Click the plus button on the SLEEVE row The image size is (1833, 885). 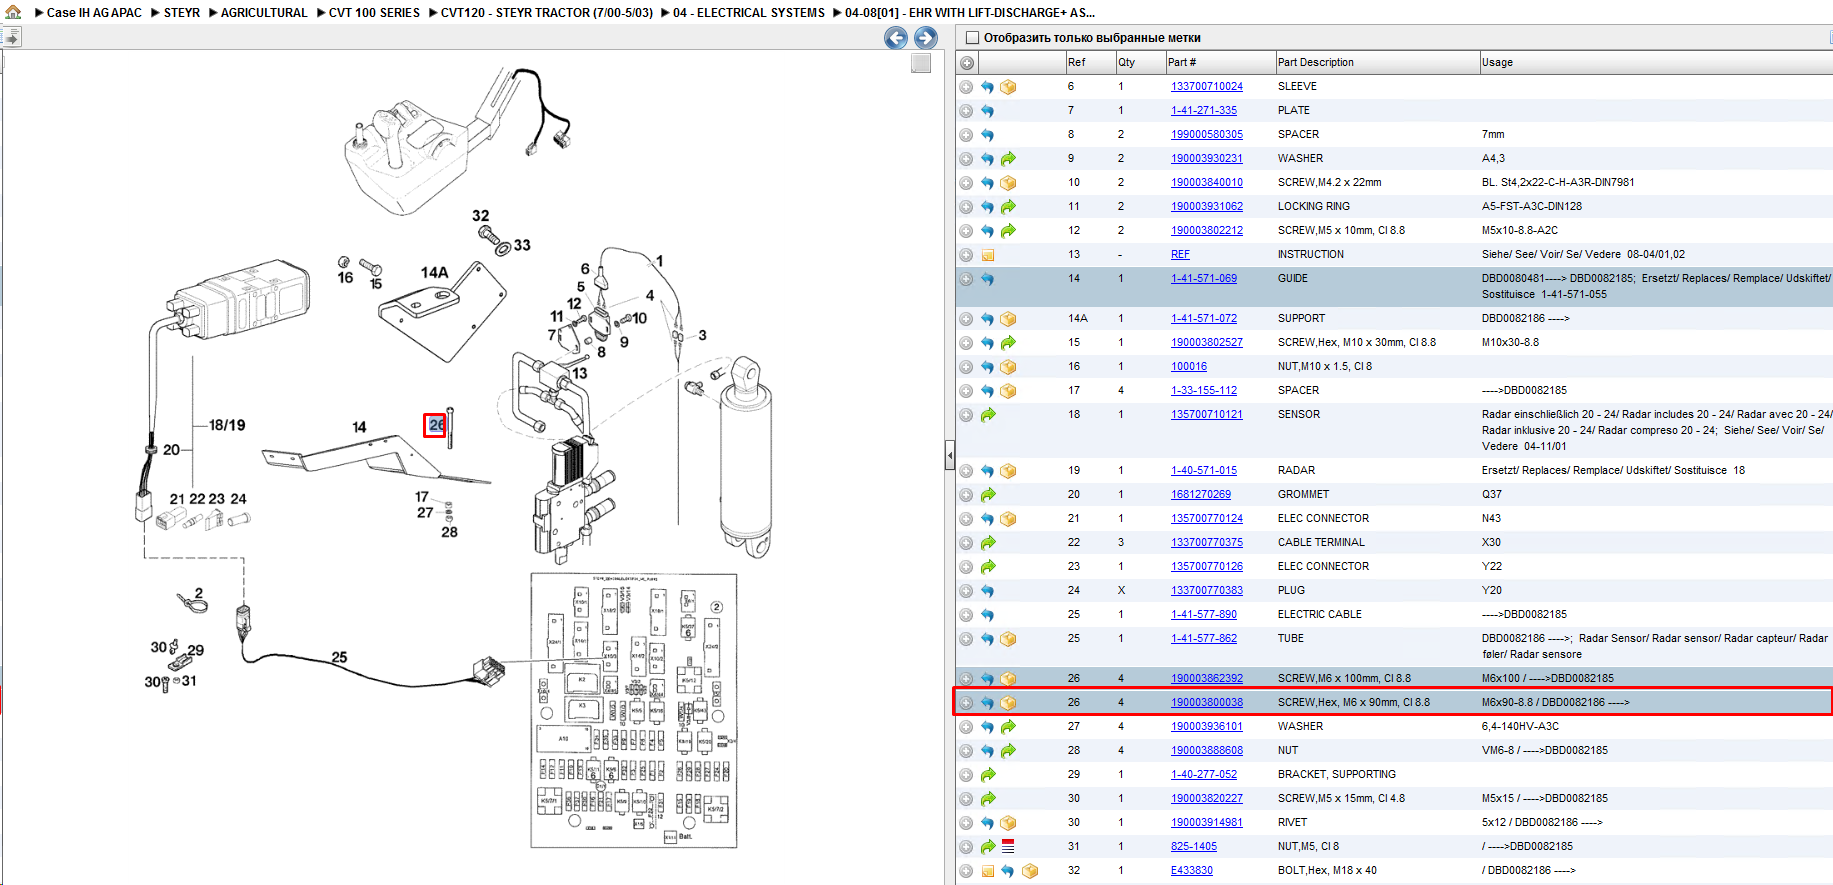(966, 87)
